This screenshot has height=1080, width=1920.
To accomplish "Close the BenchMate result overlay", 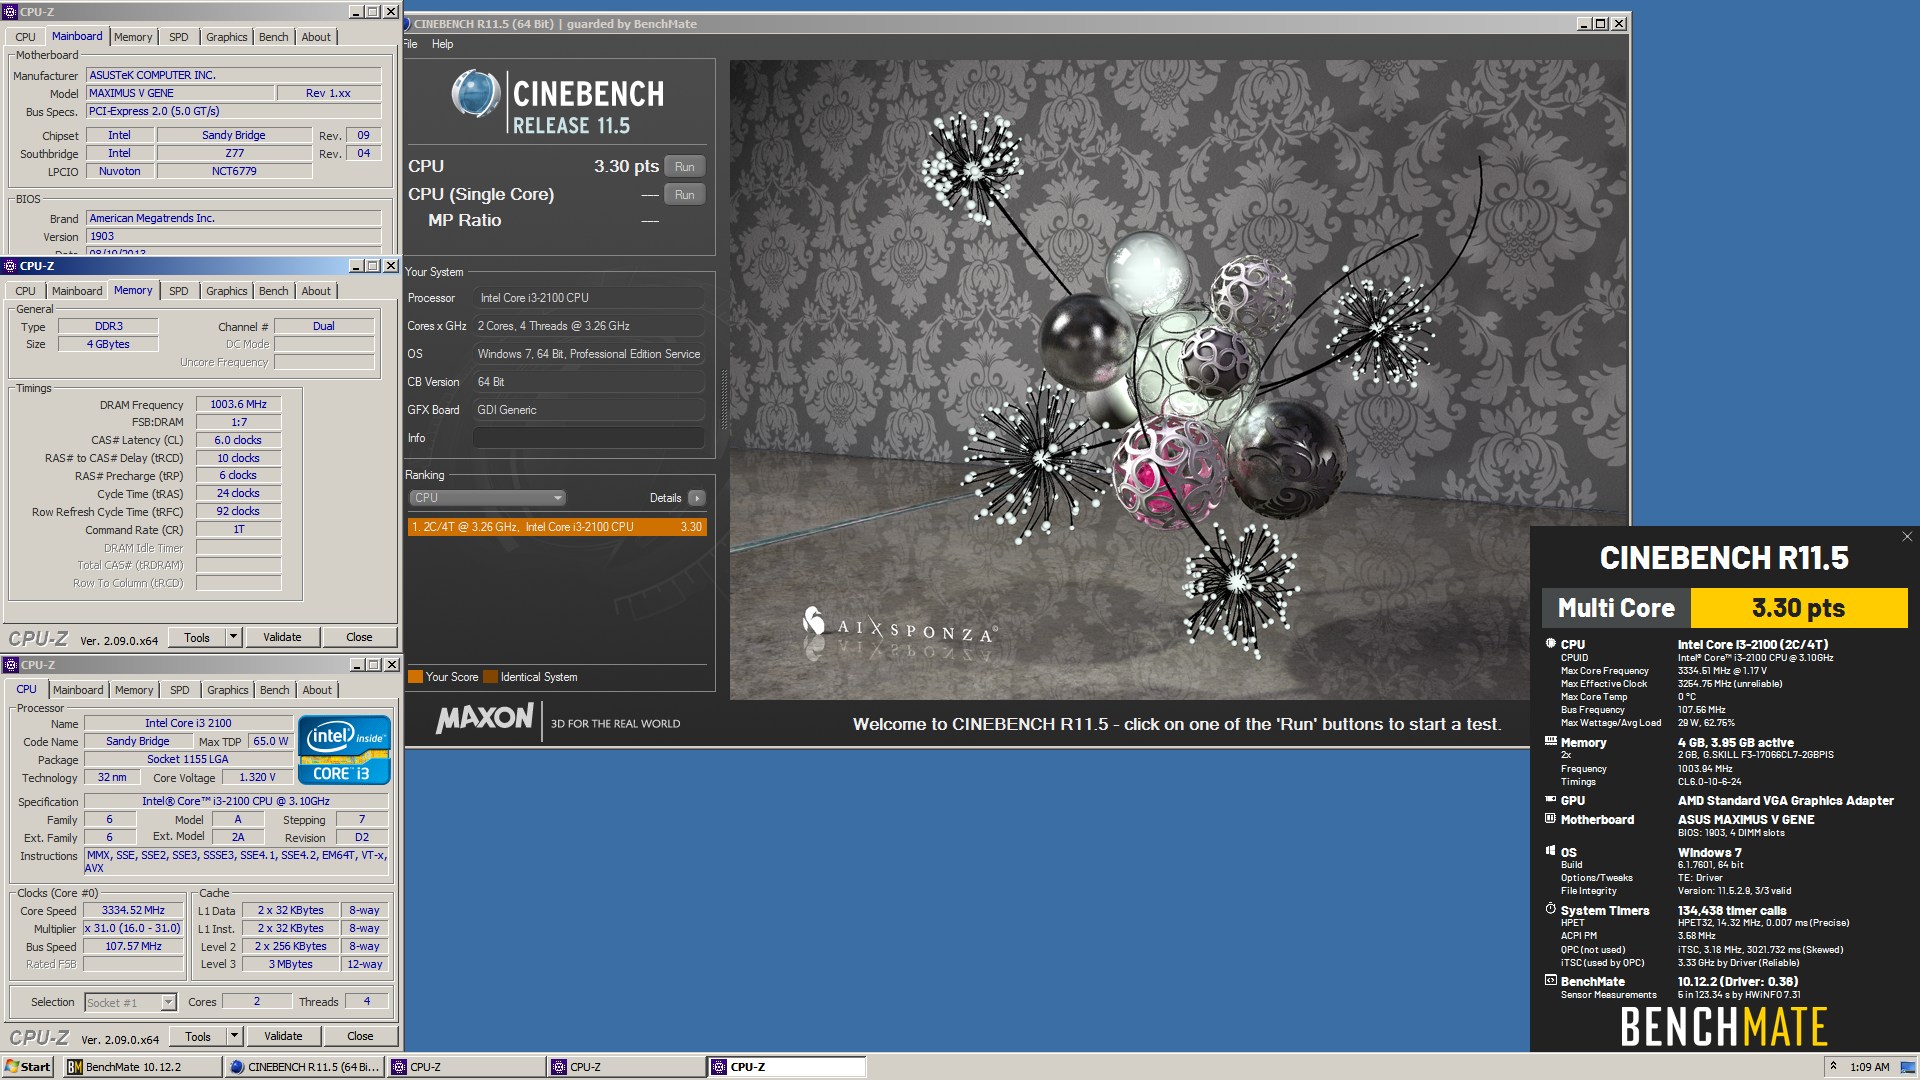I will pyautogui.click(x=1907, y=537).
